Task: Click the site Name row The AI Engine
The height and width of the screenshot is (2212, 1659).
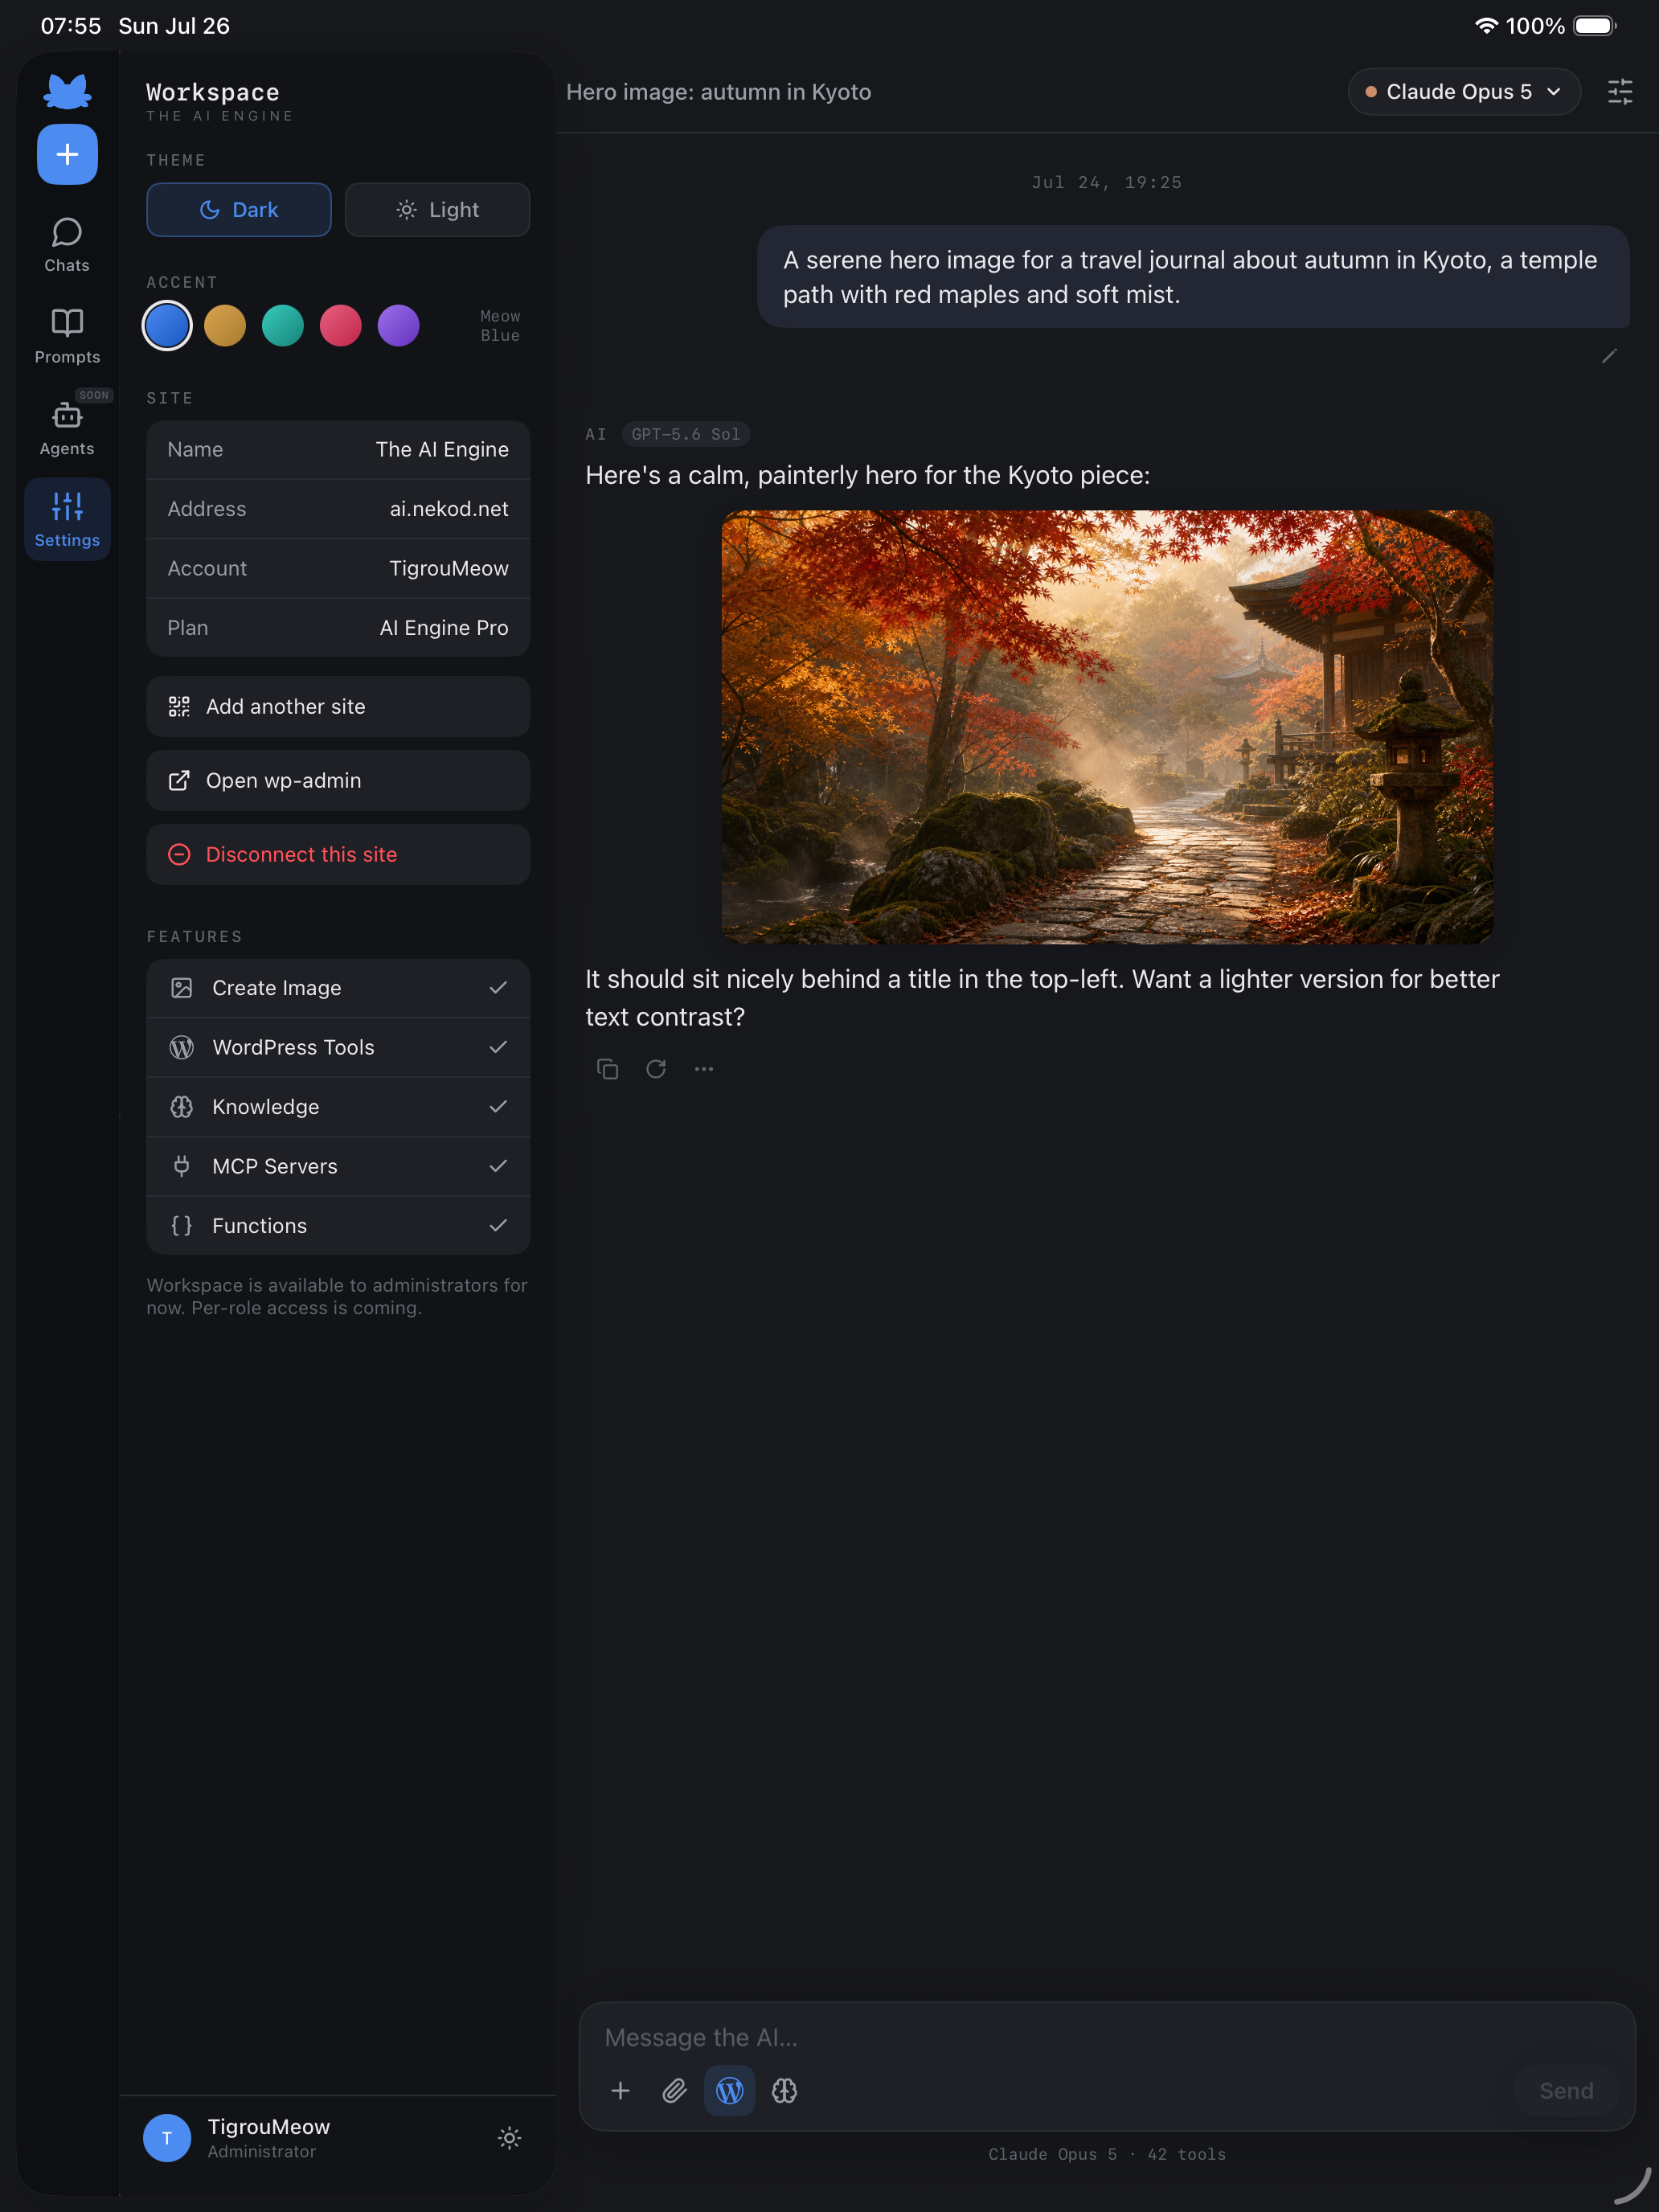Action: coord(338,450)
